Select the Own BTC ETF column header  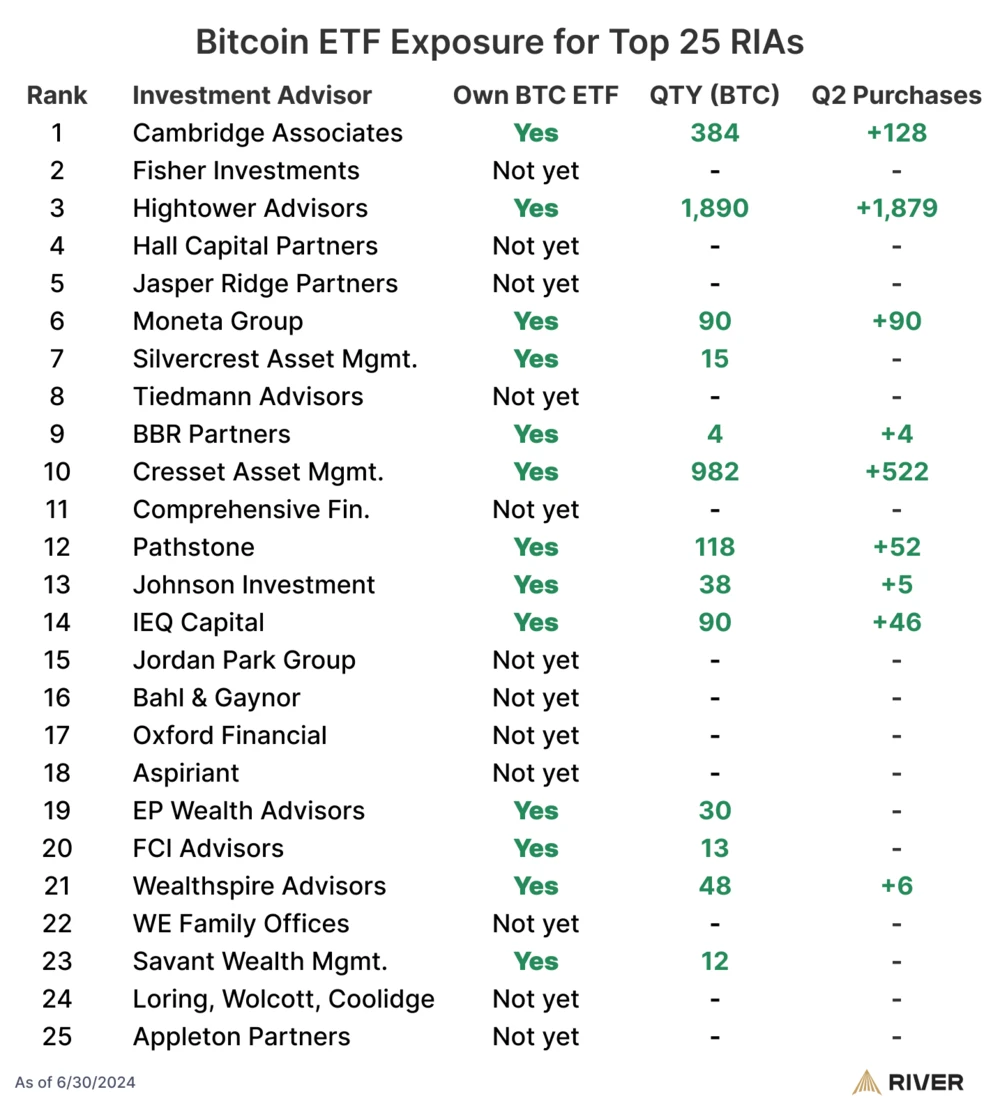(536, 96)
